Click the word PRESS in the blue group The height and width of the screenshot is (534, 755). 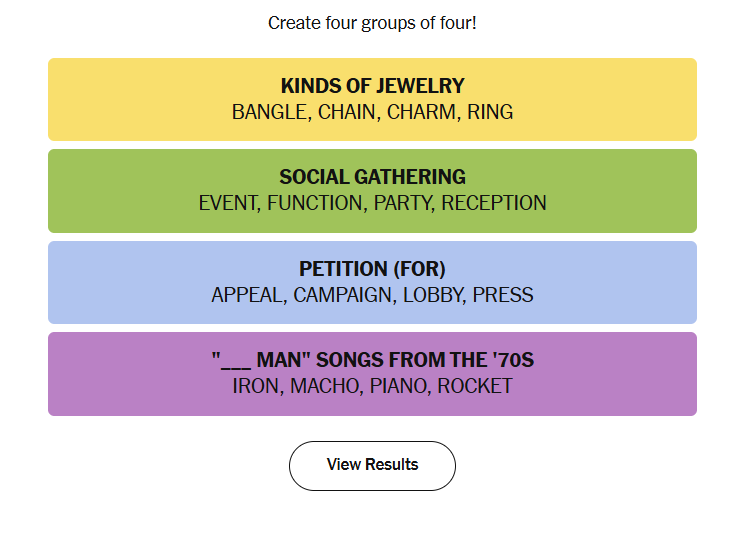click(x=503, y=295)
